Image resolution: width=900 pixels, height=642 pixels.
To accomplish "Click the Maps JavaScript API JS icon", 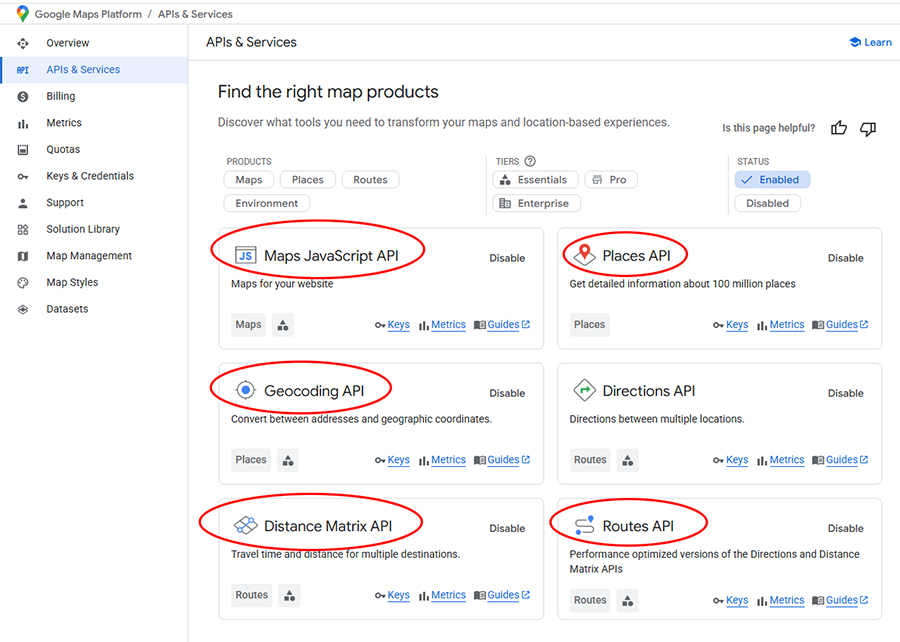I will coord(245,256).
